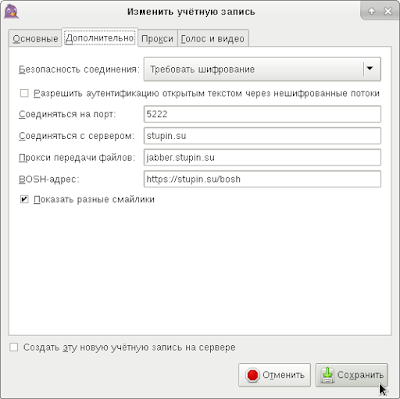Uncheck Показать разные смайлики checkbox
Screen dimensions: 400x399
(24, 199)
